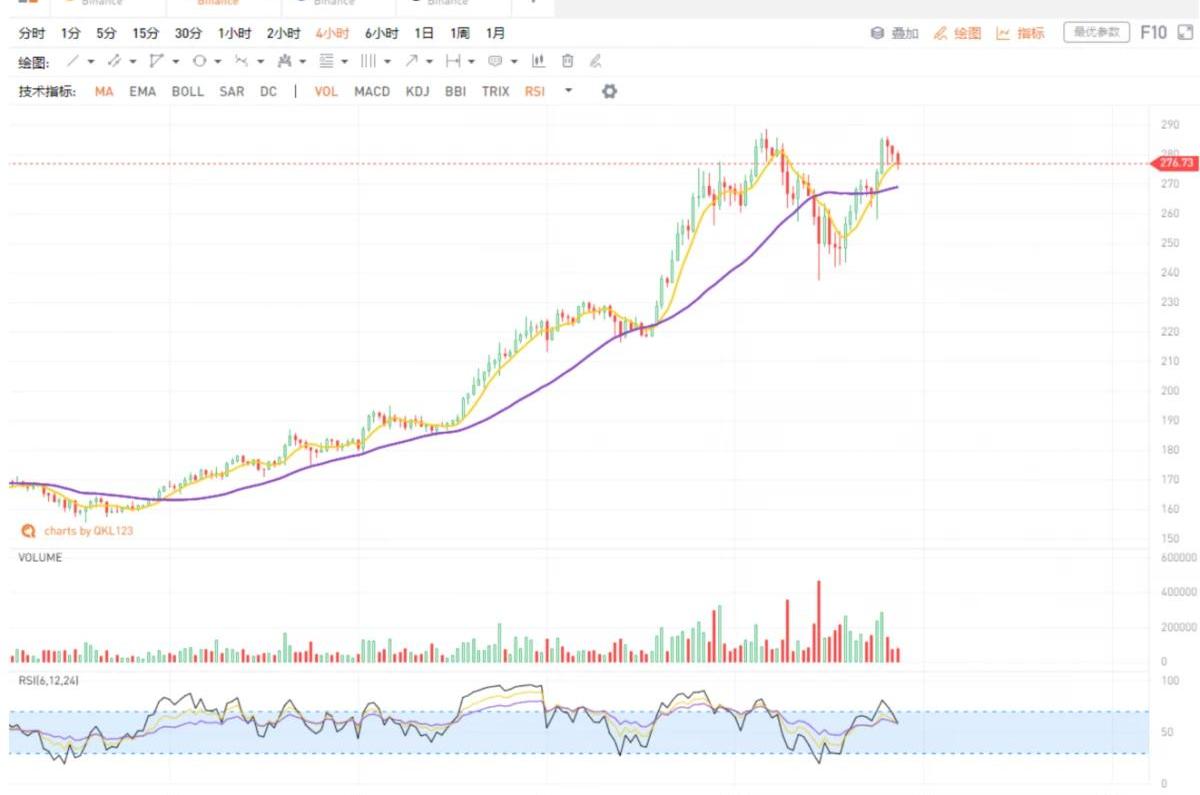The image size is (1200, 795).
Task: Click the fullscreen expand icon
Action: [1186, 33]
